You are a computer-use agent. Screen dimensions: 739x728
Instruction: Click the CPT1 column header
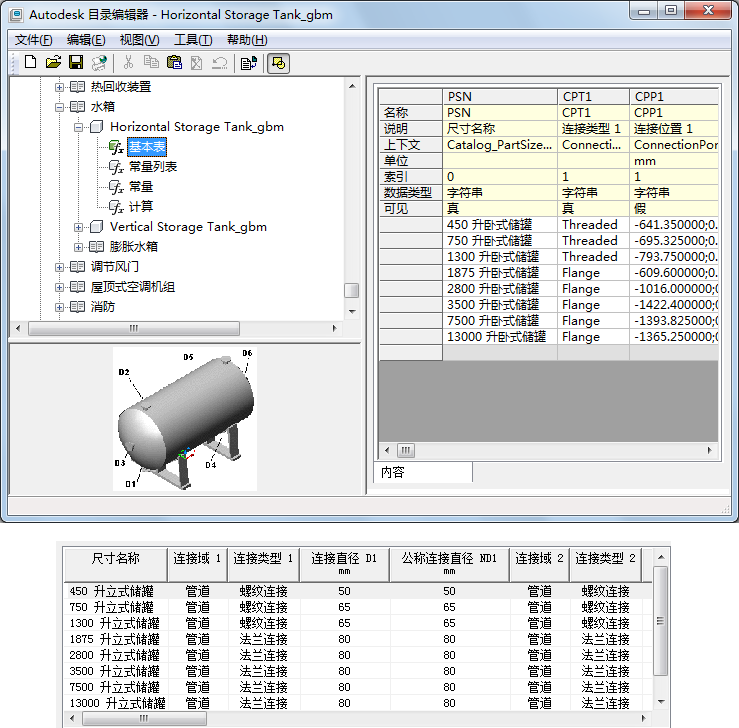click(593, 97)
